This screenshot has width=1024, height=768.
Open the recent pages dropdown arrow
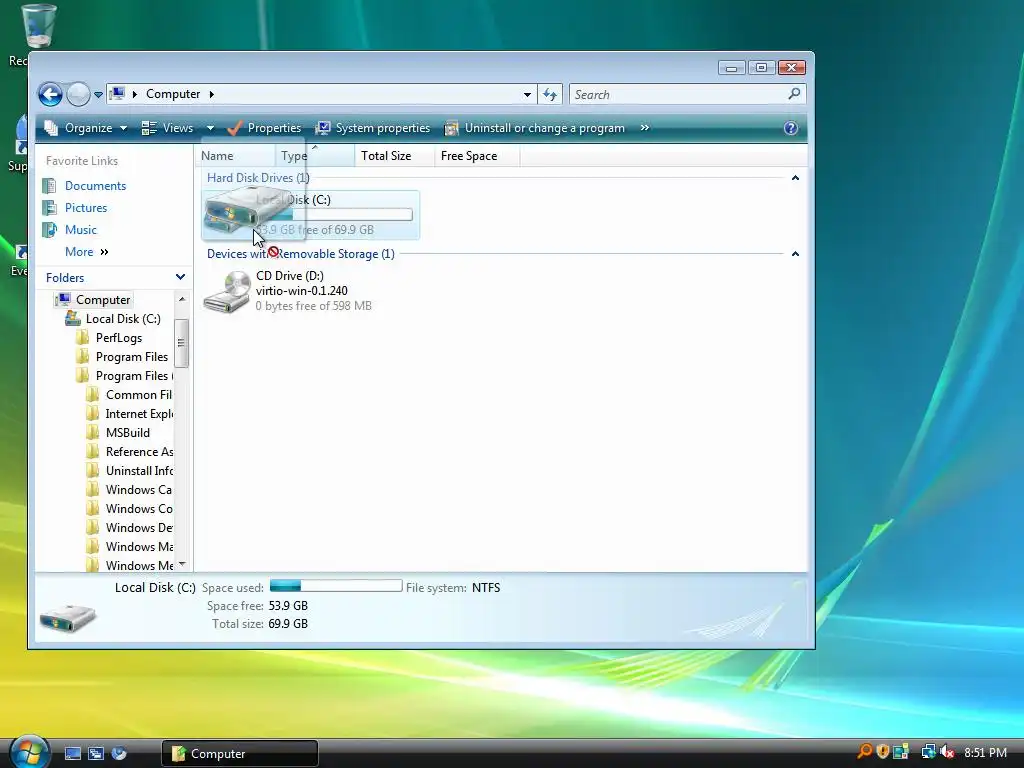point(98,95)
